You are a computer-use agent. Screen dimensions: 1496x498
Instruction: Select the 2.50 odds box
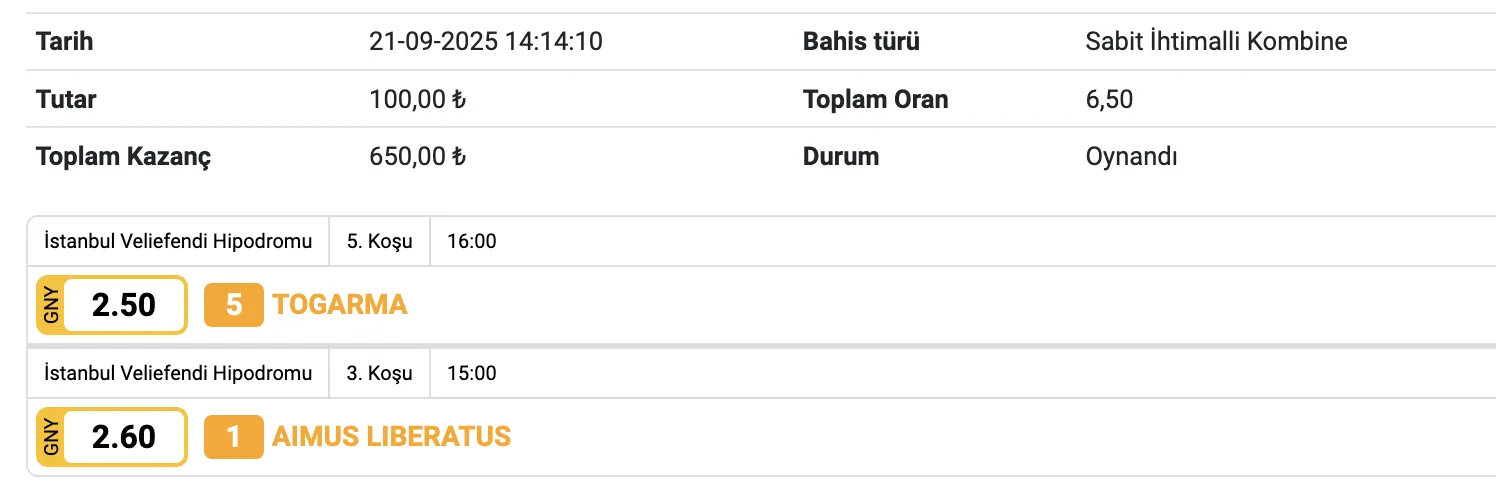124,304
